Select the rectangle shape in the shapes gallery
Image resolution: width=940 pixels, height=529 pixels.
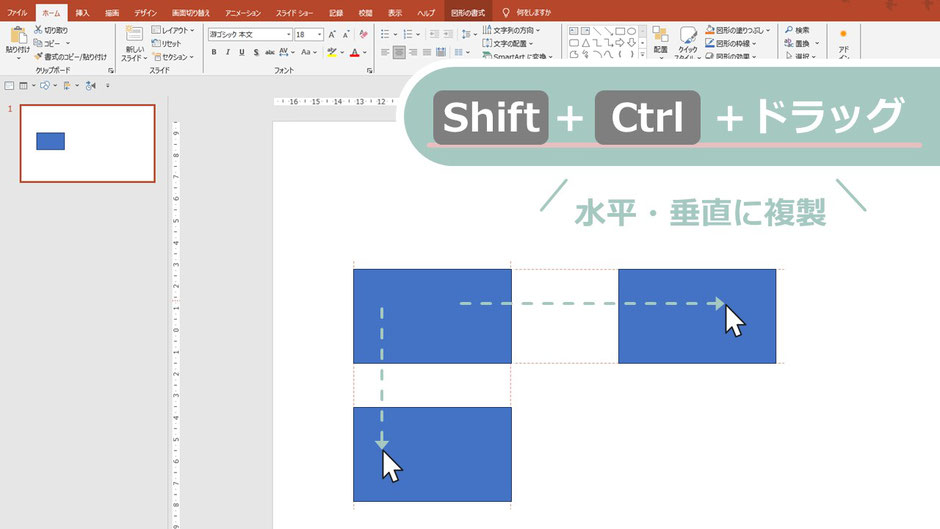point(620,31)
